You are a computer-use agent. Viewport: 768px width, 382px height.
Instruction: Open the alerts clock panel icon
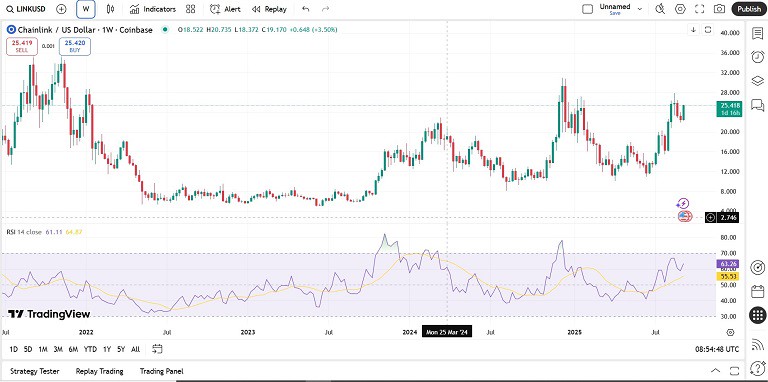758,57
